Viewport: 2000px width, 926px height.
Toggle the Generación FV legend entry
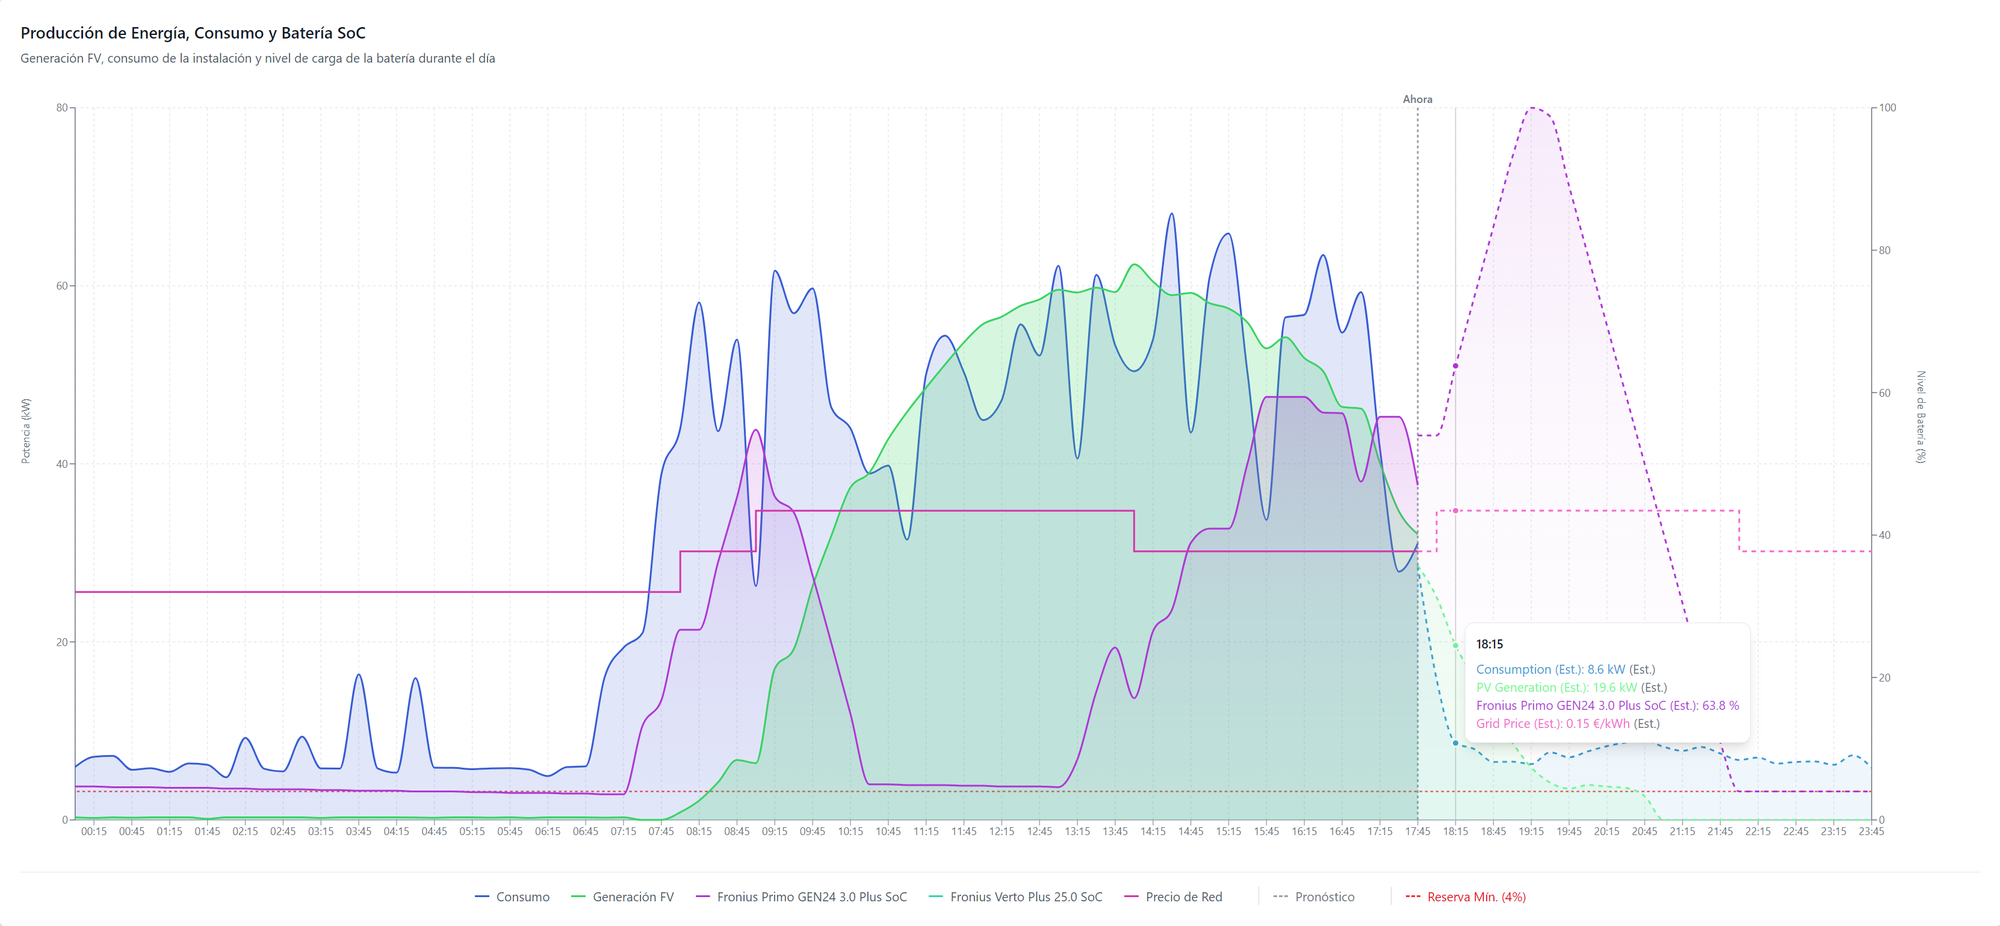click(x=622, y=897)
